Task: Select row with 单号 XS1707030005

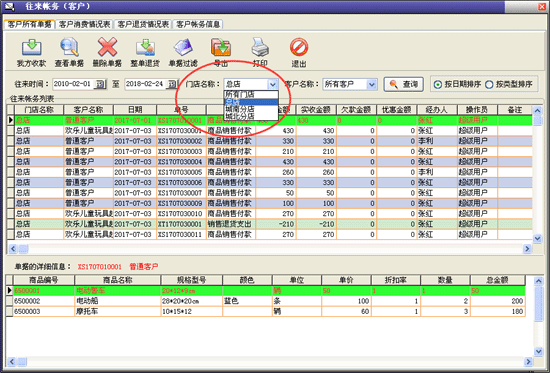Action: click(269, 172)
